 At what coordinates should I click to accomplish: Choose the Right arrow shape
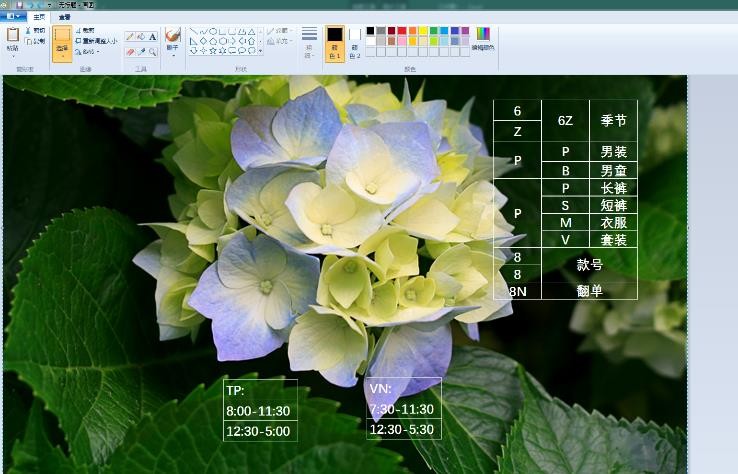[233, 41]
